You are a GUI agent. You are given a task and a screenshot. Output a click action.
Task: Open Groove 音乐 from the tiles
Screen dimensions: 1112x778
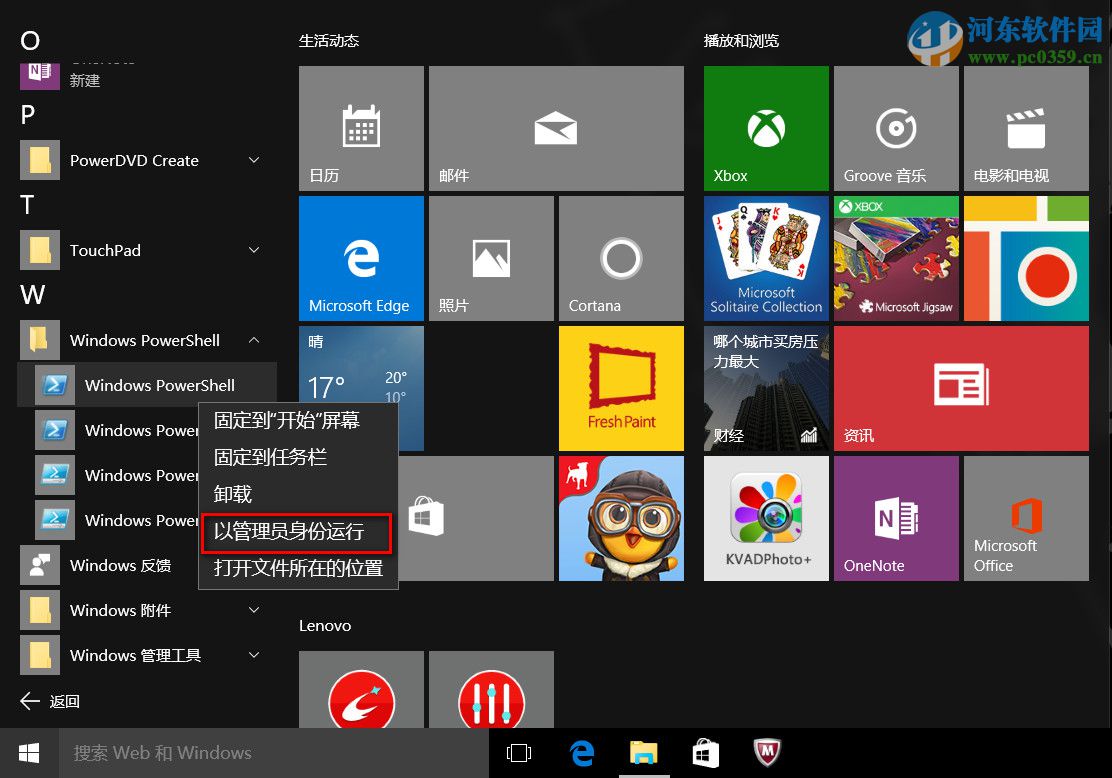[896, 128]
